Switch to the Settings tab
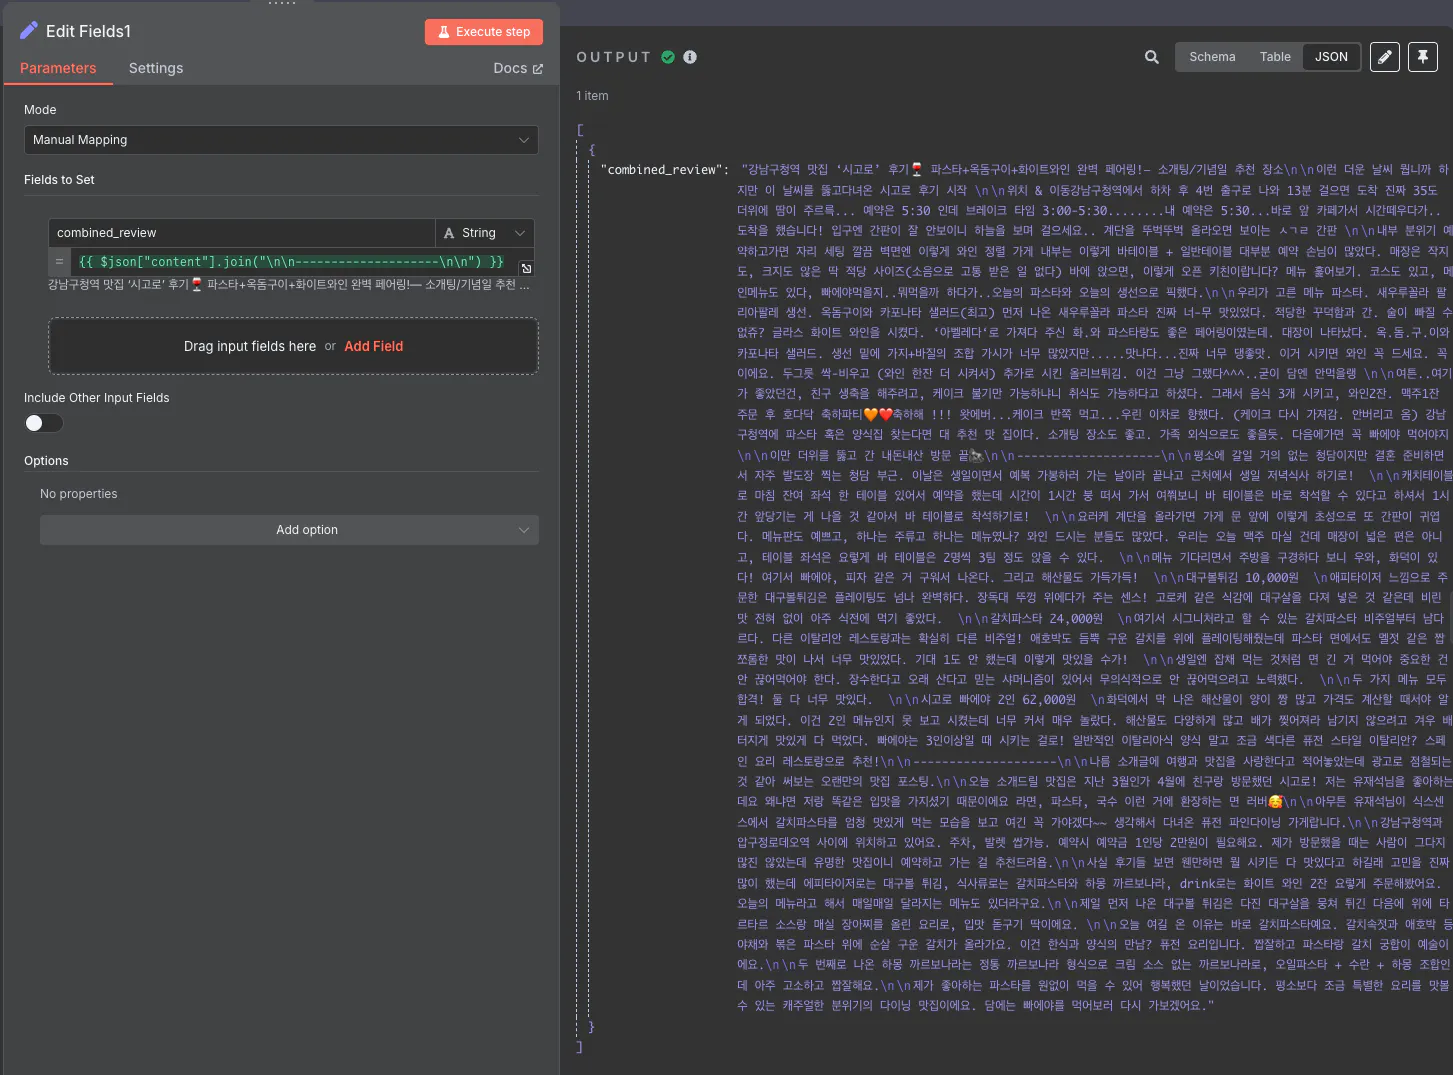This screenshot has width=1453, height=1075. pos(156,68)
